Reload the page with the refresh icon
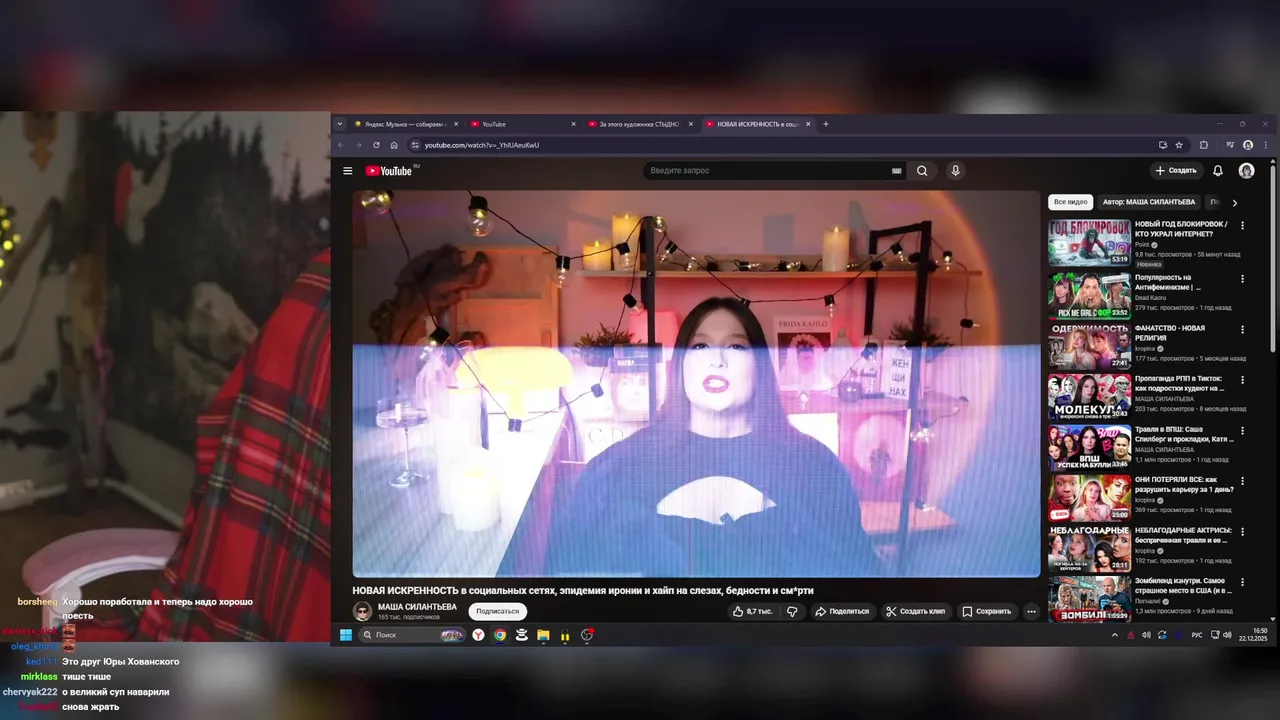The image size is (1280, 720). pos(376,145)
